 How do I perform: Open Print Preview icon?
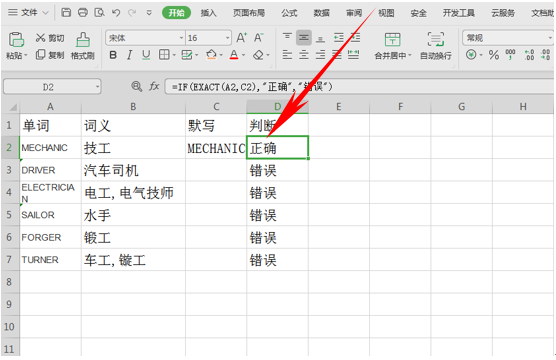[99, 13]
